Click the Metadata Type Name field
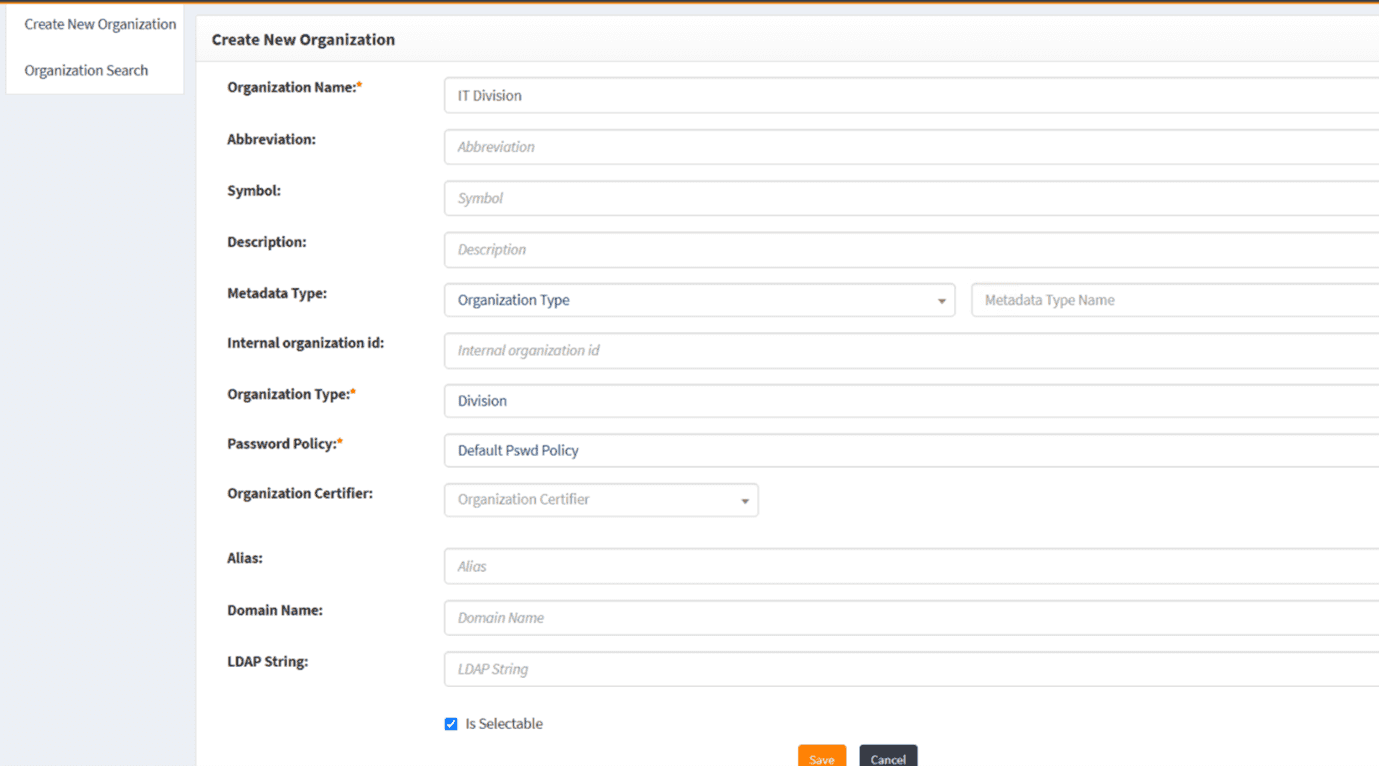The width and height of the screenshot is (1379, 766). [1174, 300]
